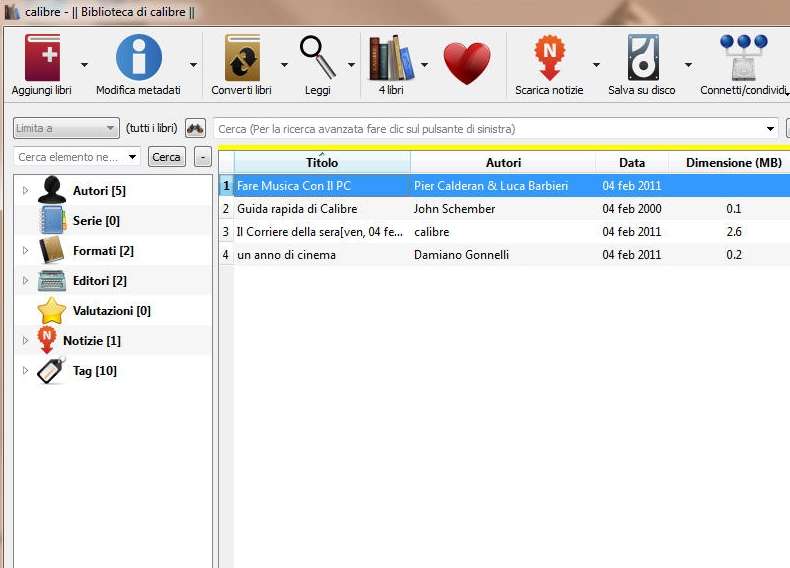Image resolution: width=790 pixels, height=568 pixels.
Task: Select the Editori [2] typewriter icon
Action: coord(51,281)
